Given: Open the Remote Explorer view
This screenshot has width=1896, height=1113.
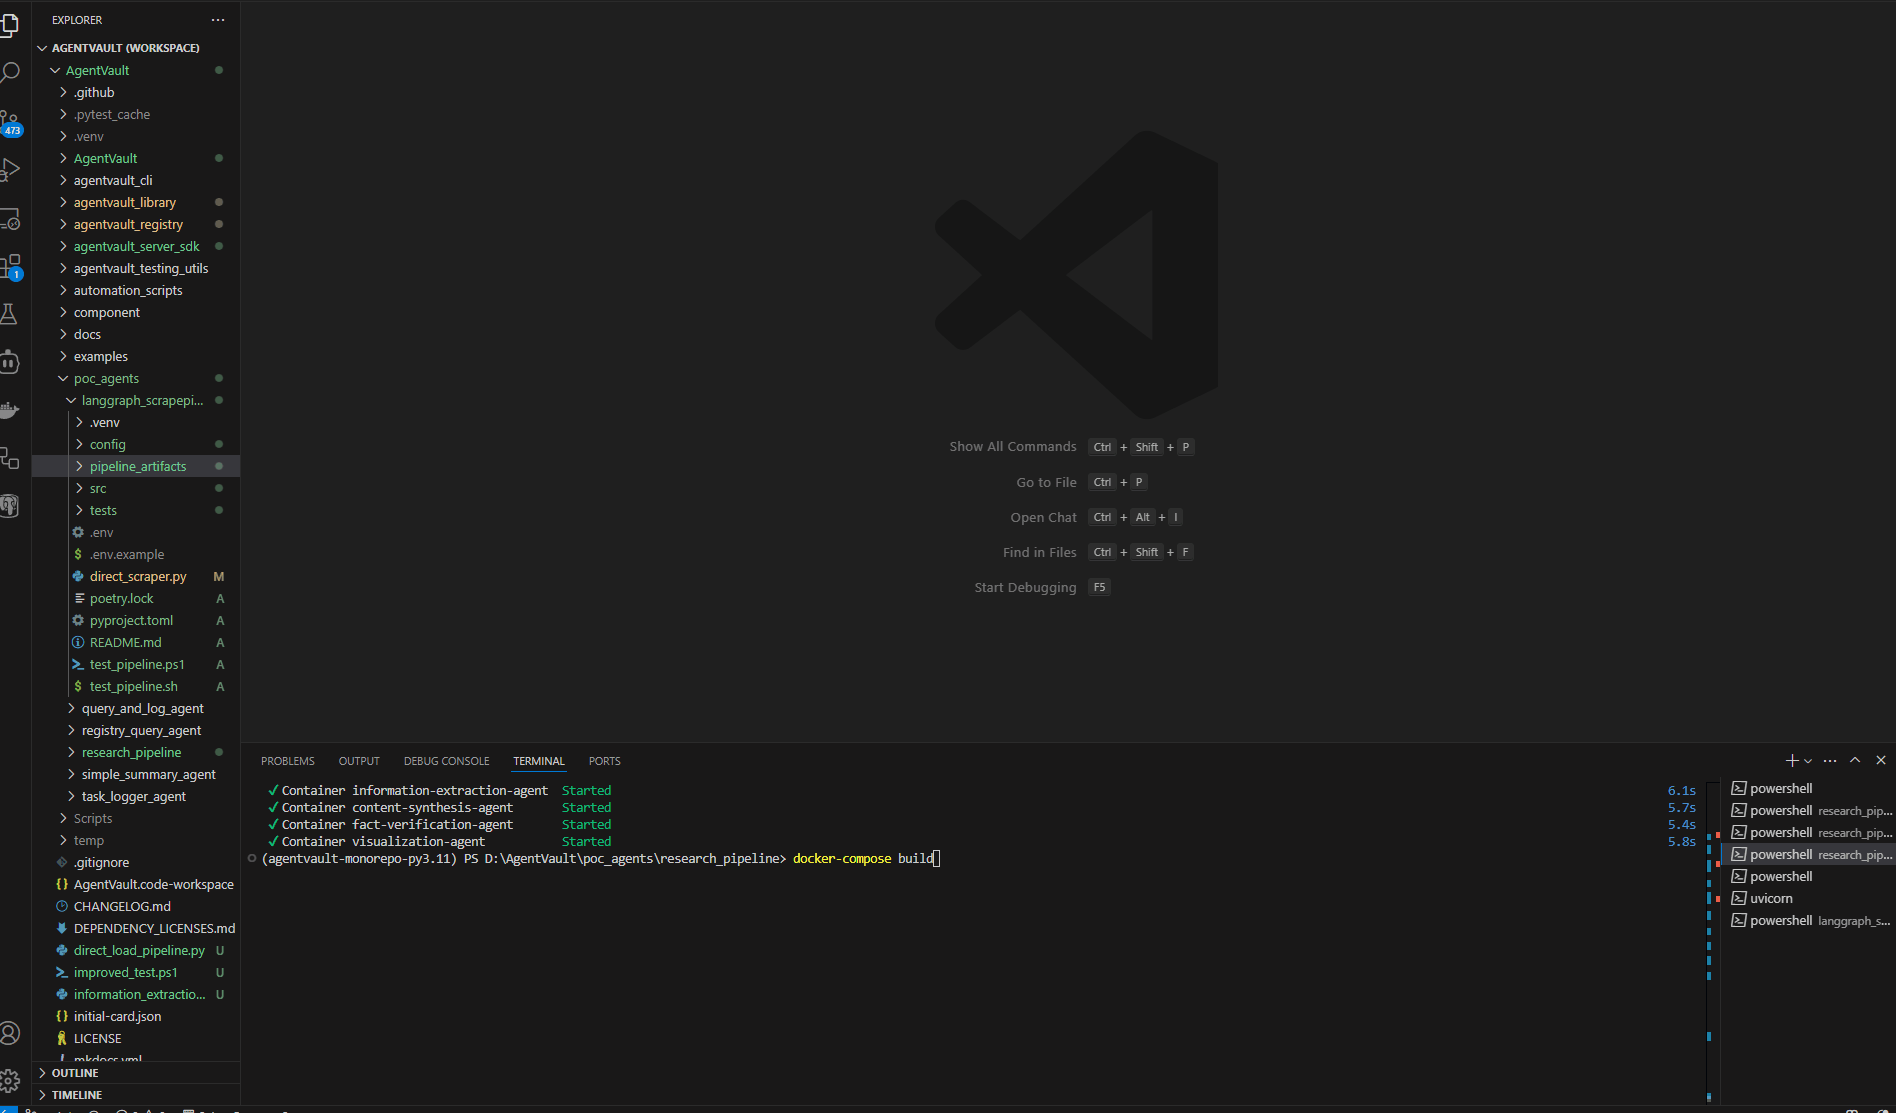Looking at the screenshot, I should [x=10, y=219].
